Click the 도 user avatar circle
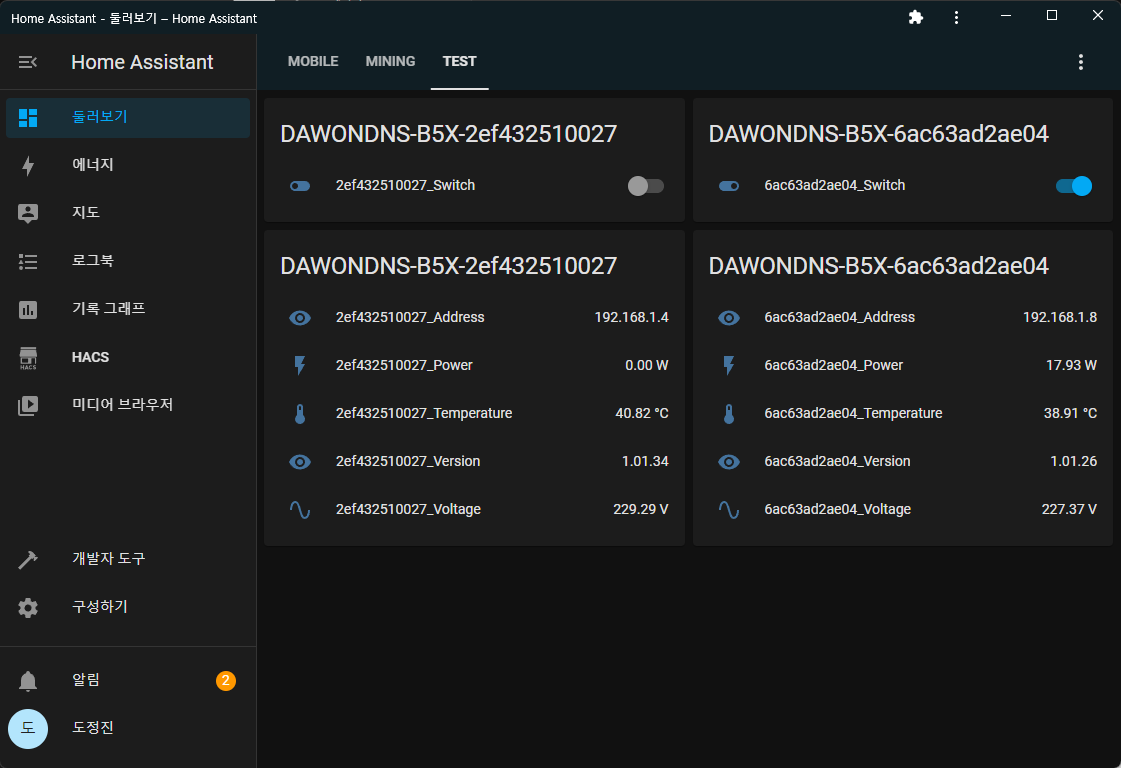 pos(28,729)
